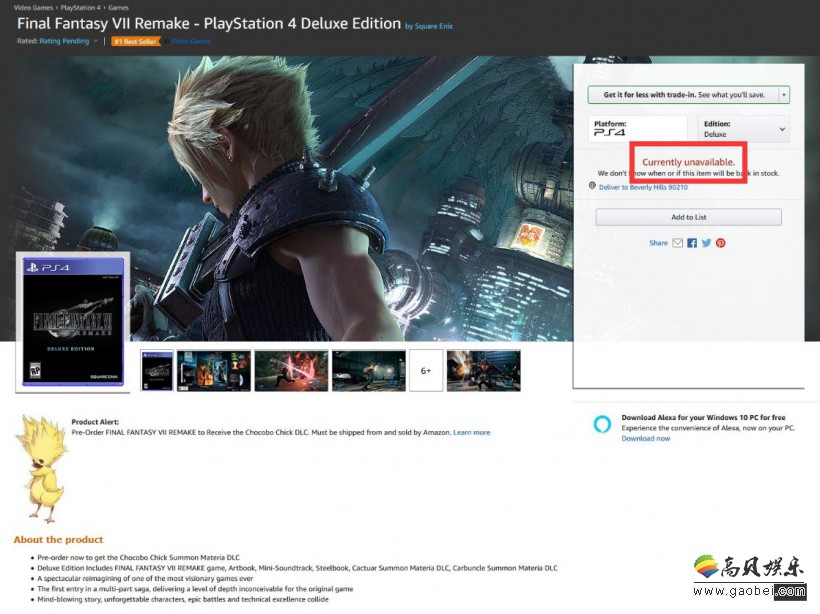Click Download now for Alexa
The width and height of the screenshot is (820, 614).
[645, 439]
